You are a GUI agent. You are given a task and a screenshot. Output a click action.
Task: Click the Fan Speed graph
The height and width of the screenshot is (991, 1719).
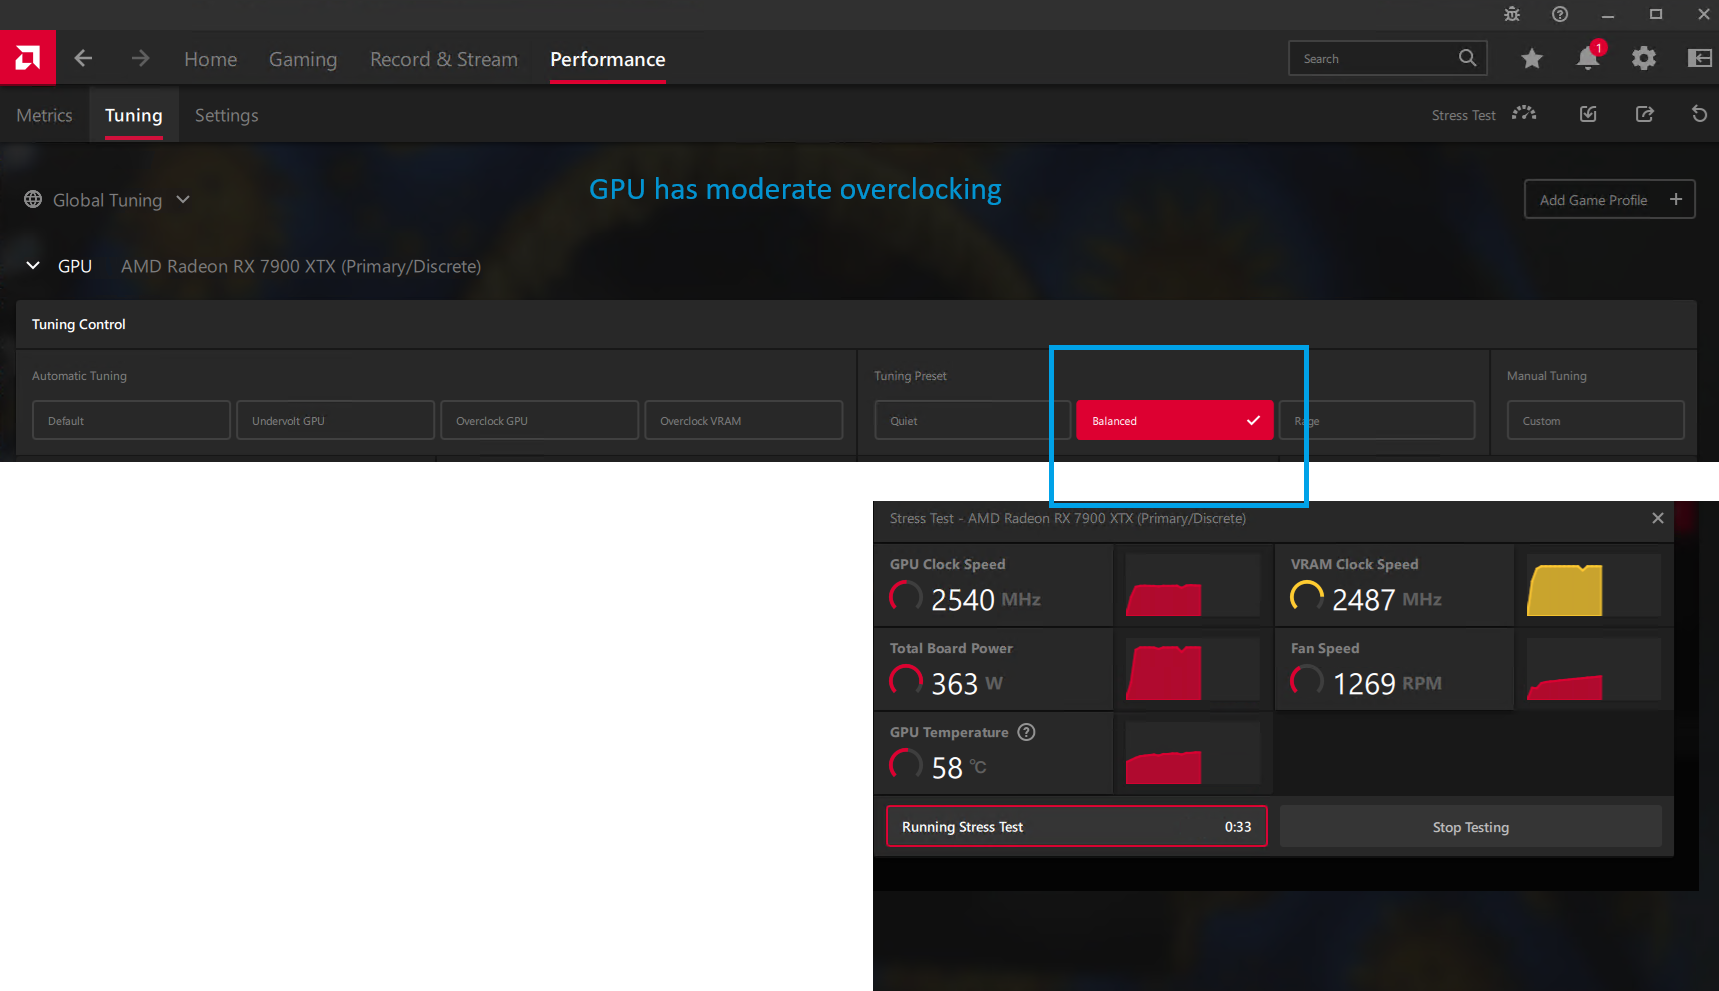(x=1594, y=670)
